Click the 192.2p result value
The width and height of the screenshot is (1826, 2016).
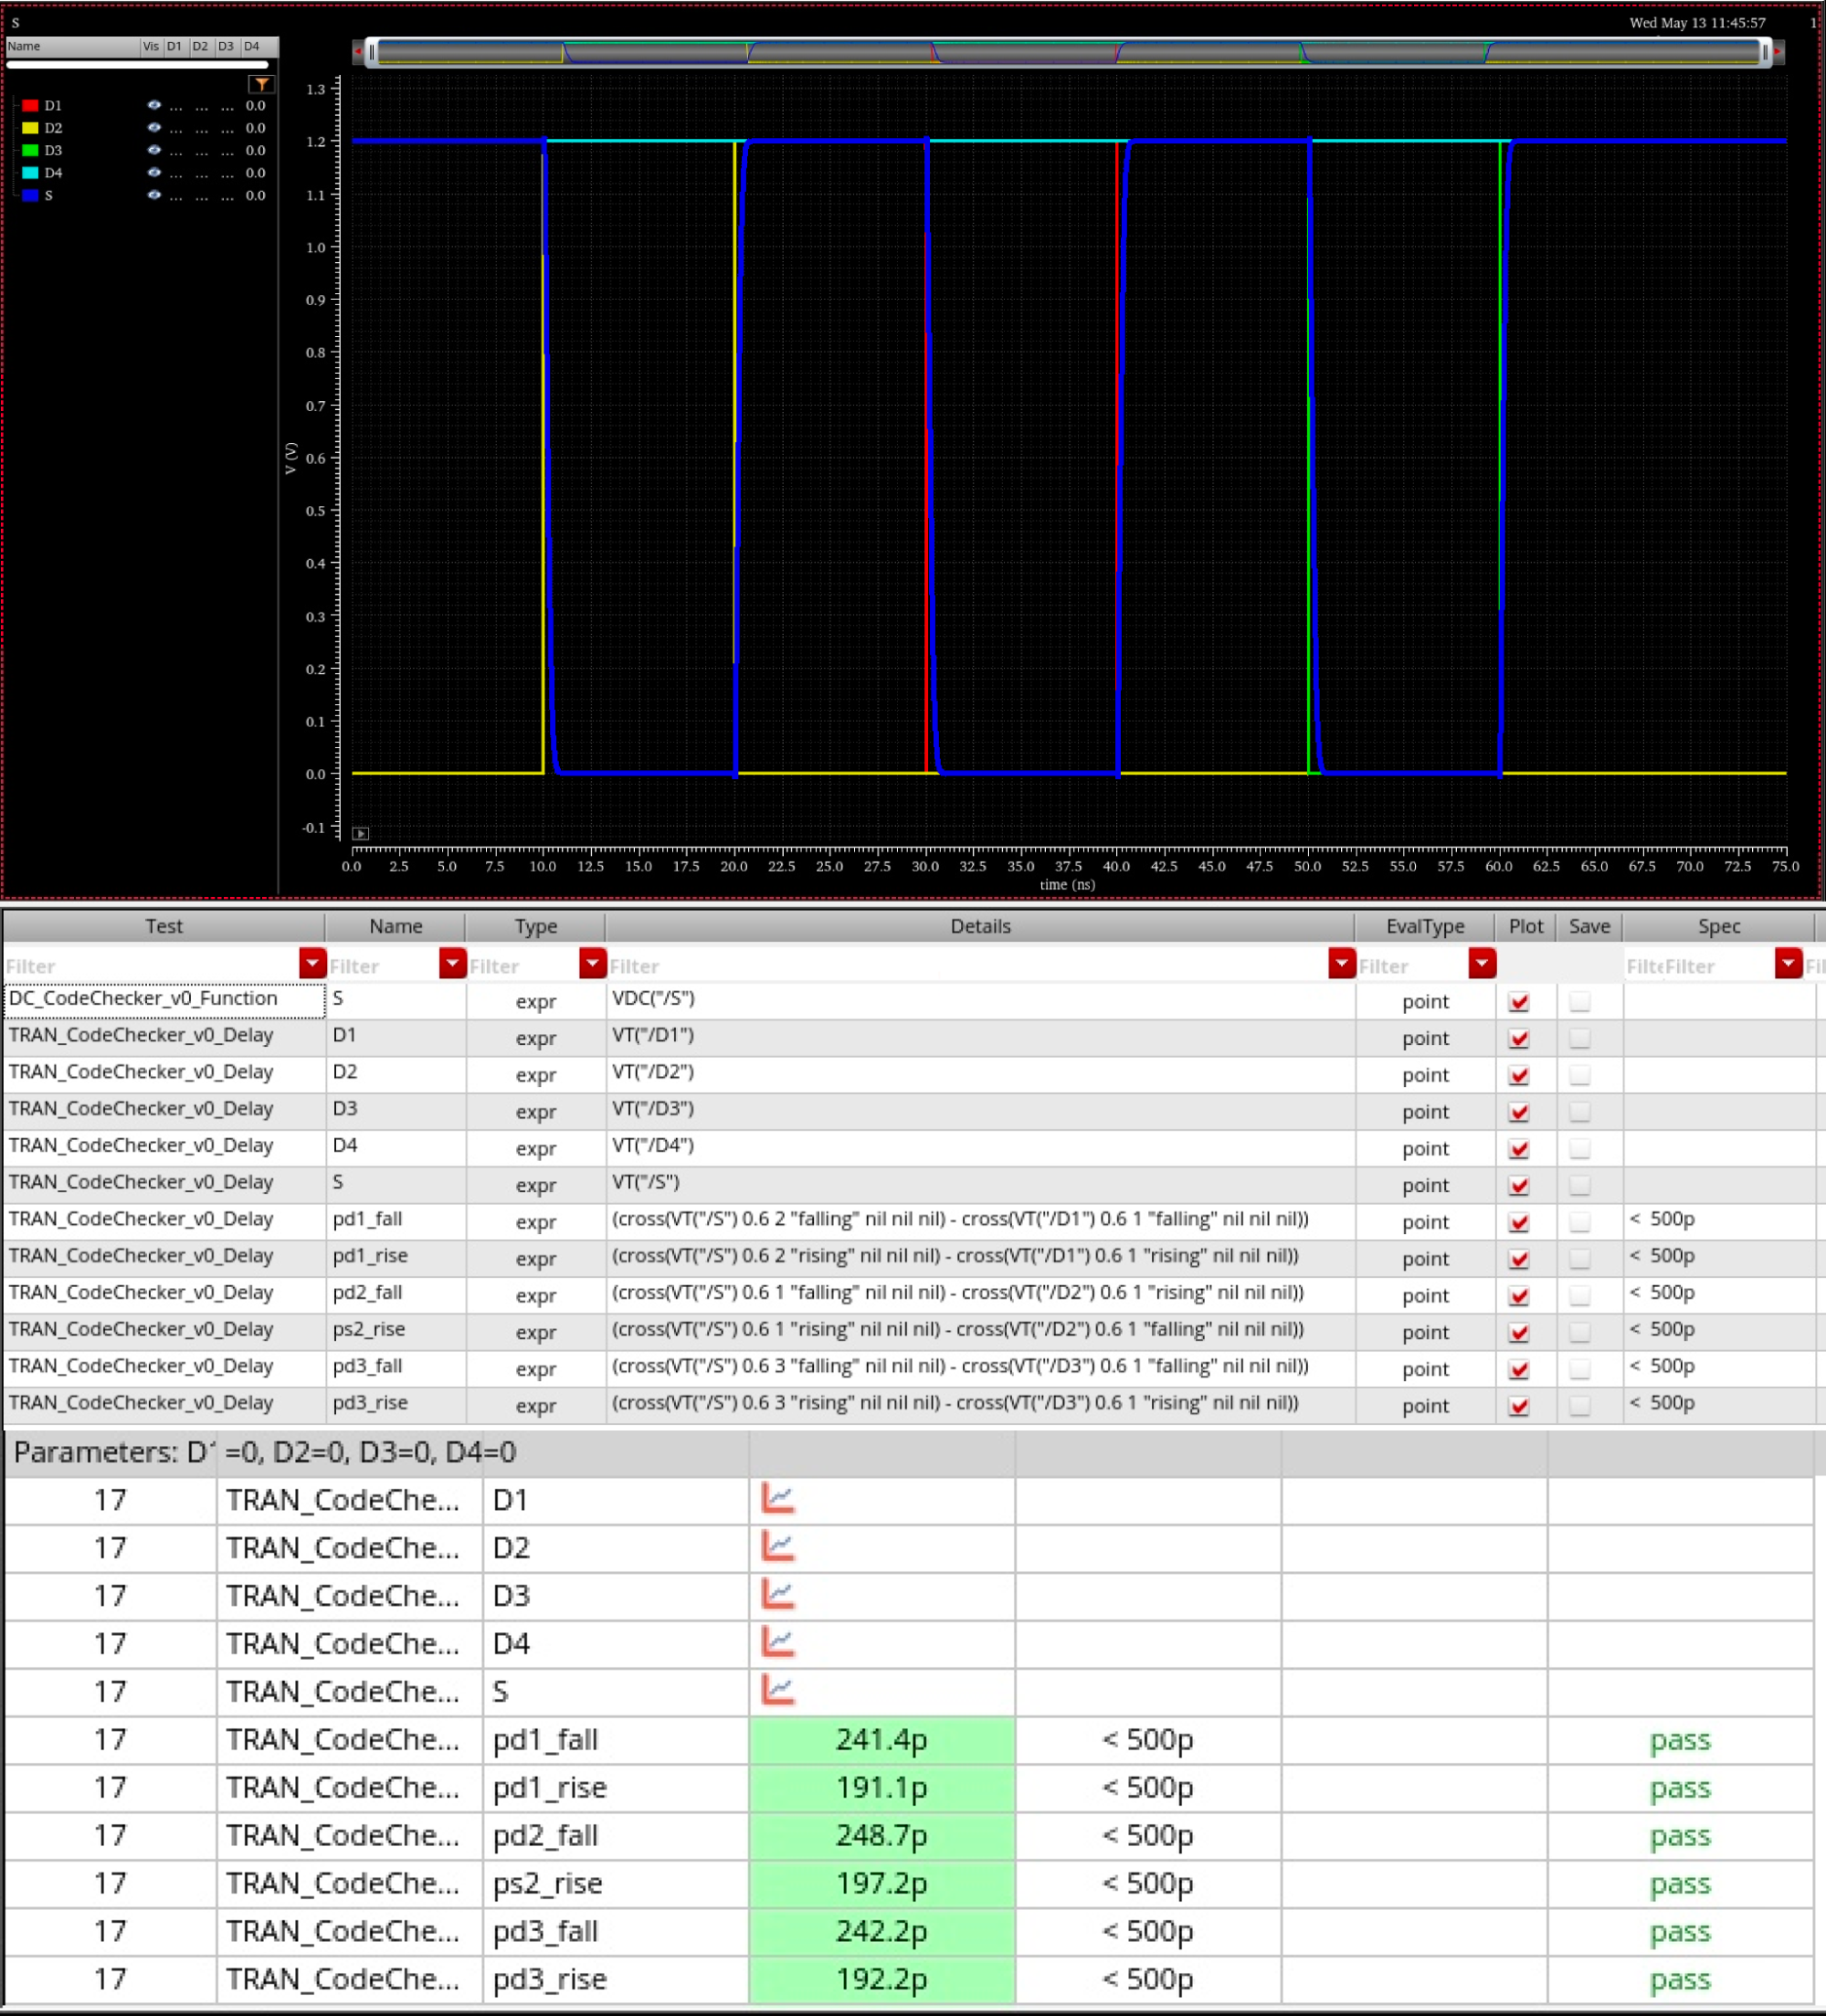point(882,1980)
